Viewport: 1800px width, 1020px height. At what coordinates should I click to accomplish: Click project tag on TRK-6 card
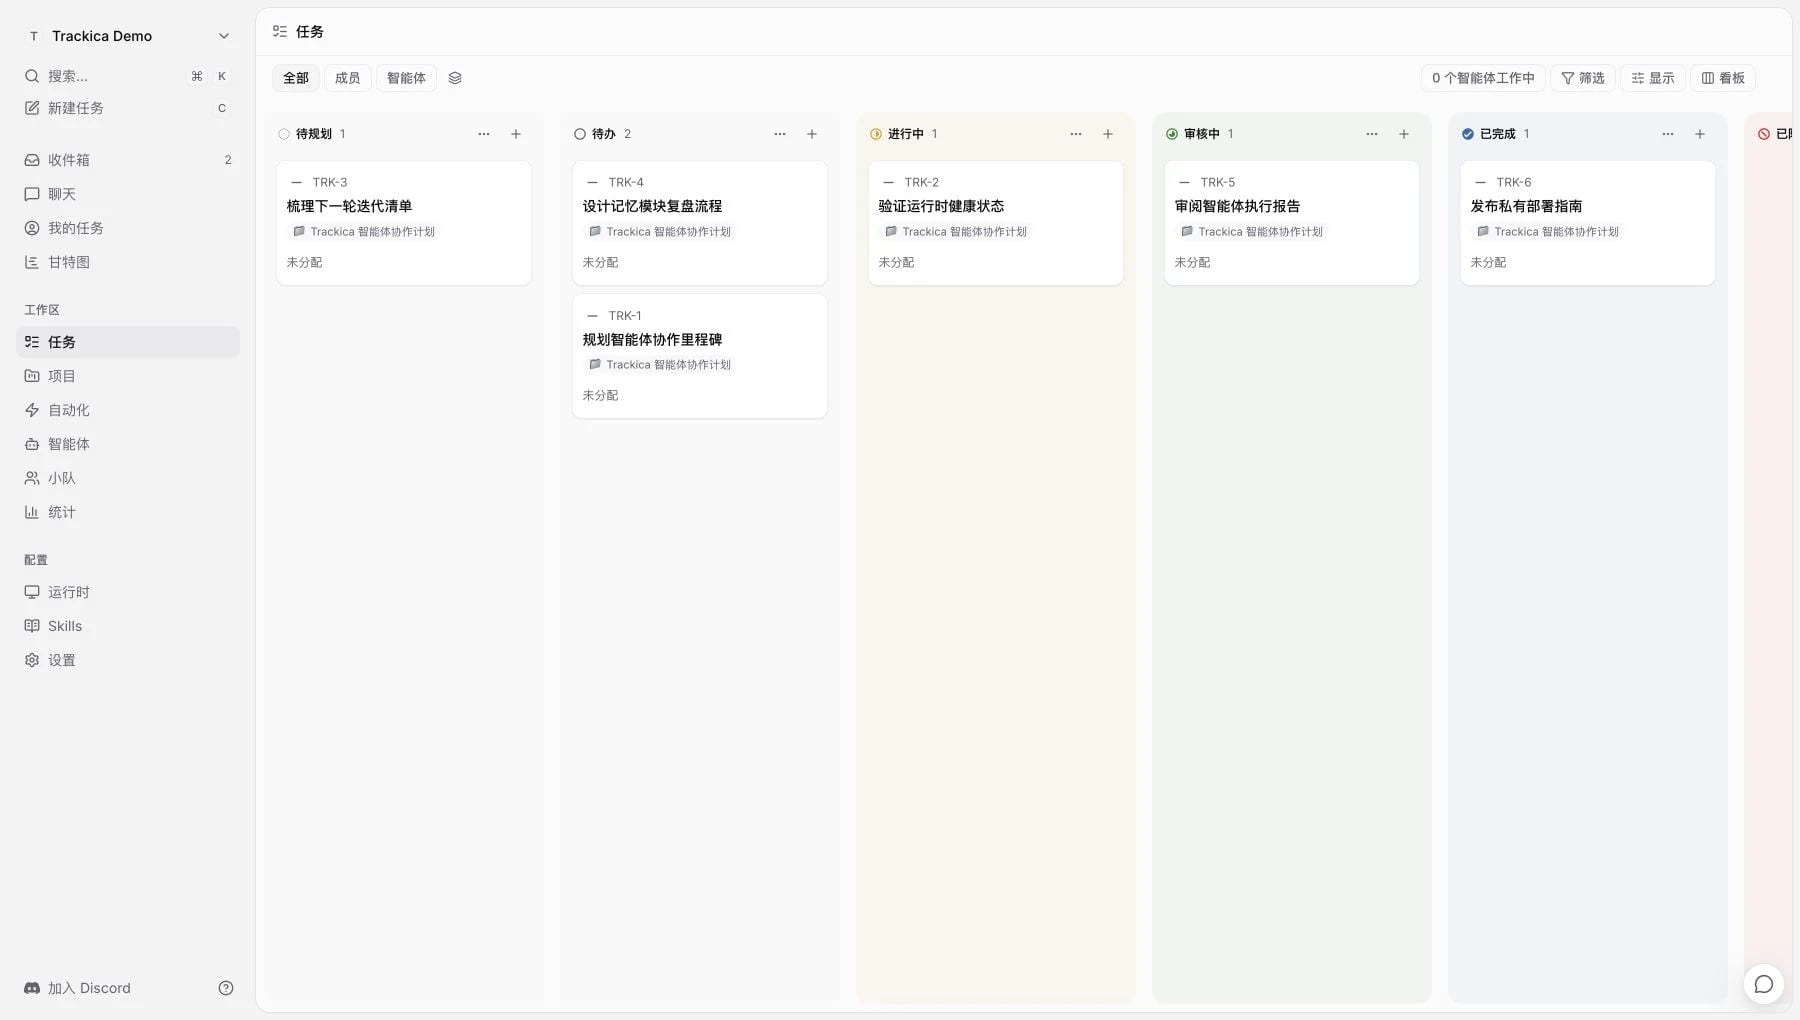point(1546,231)
